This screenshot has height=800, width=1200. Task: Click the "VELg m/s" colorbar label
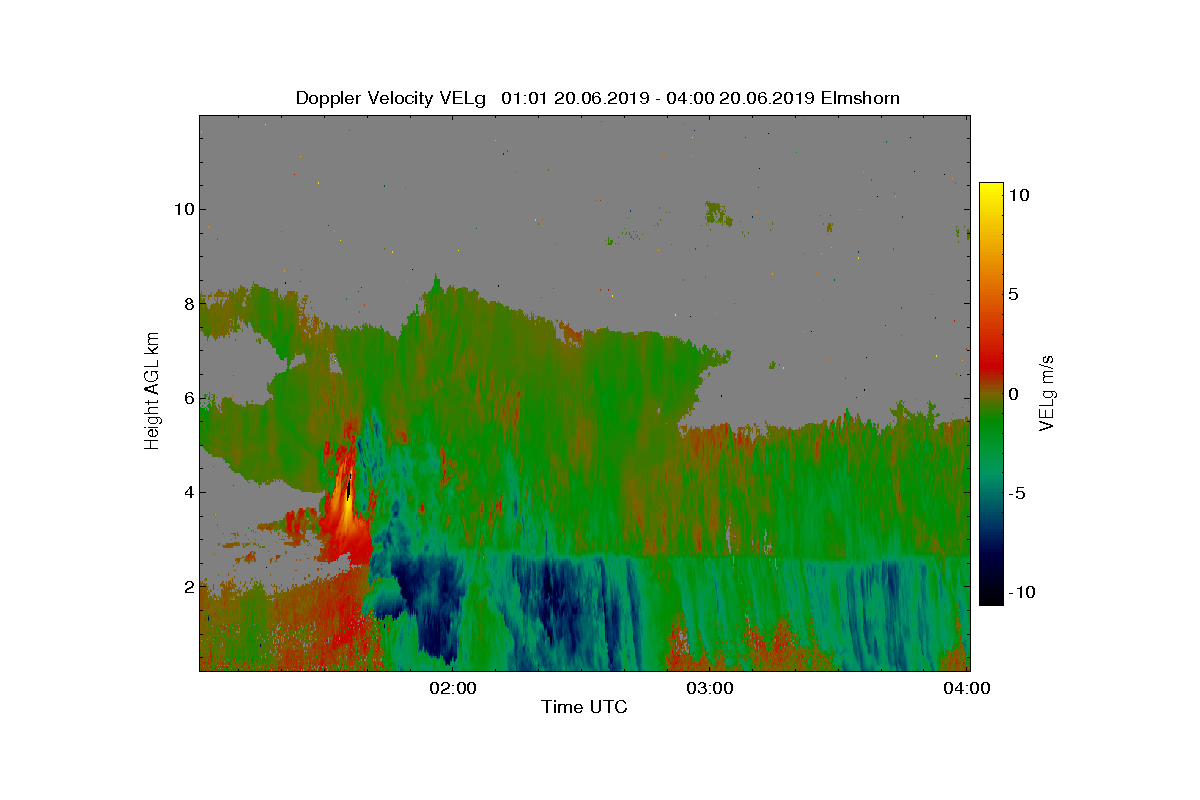tap(1047, 392)
